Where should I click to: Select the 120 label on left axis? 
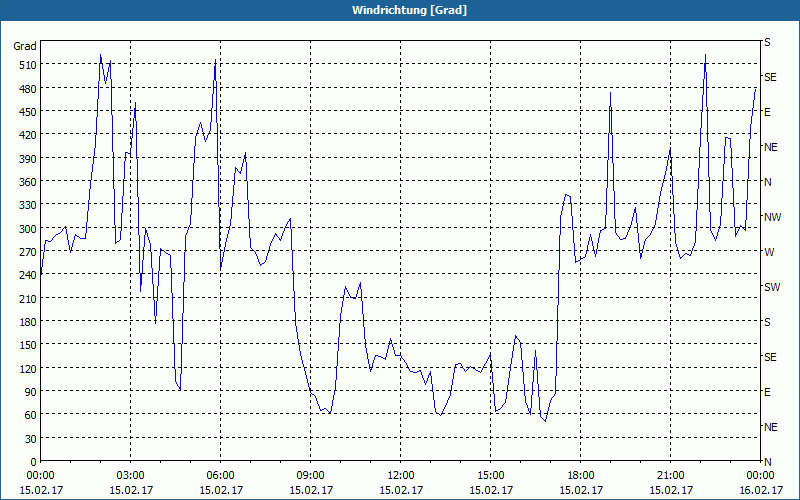28,368
